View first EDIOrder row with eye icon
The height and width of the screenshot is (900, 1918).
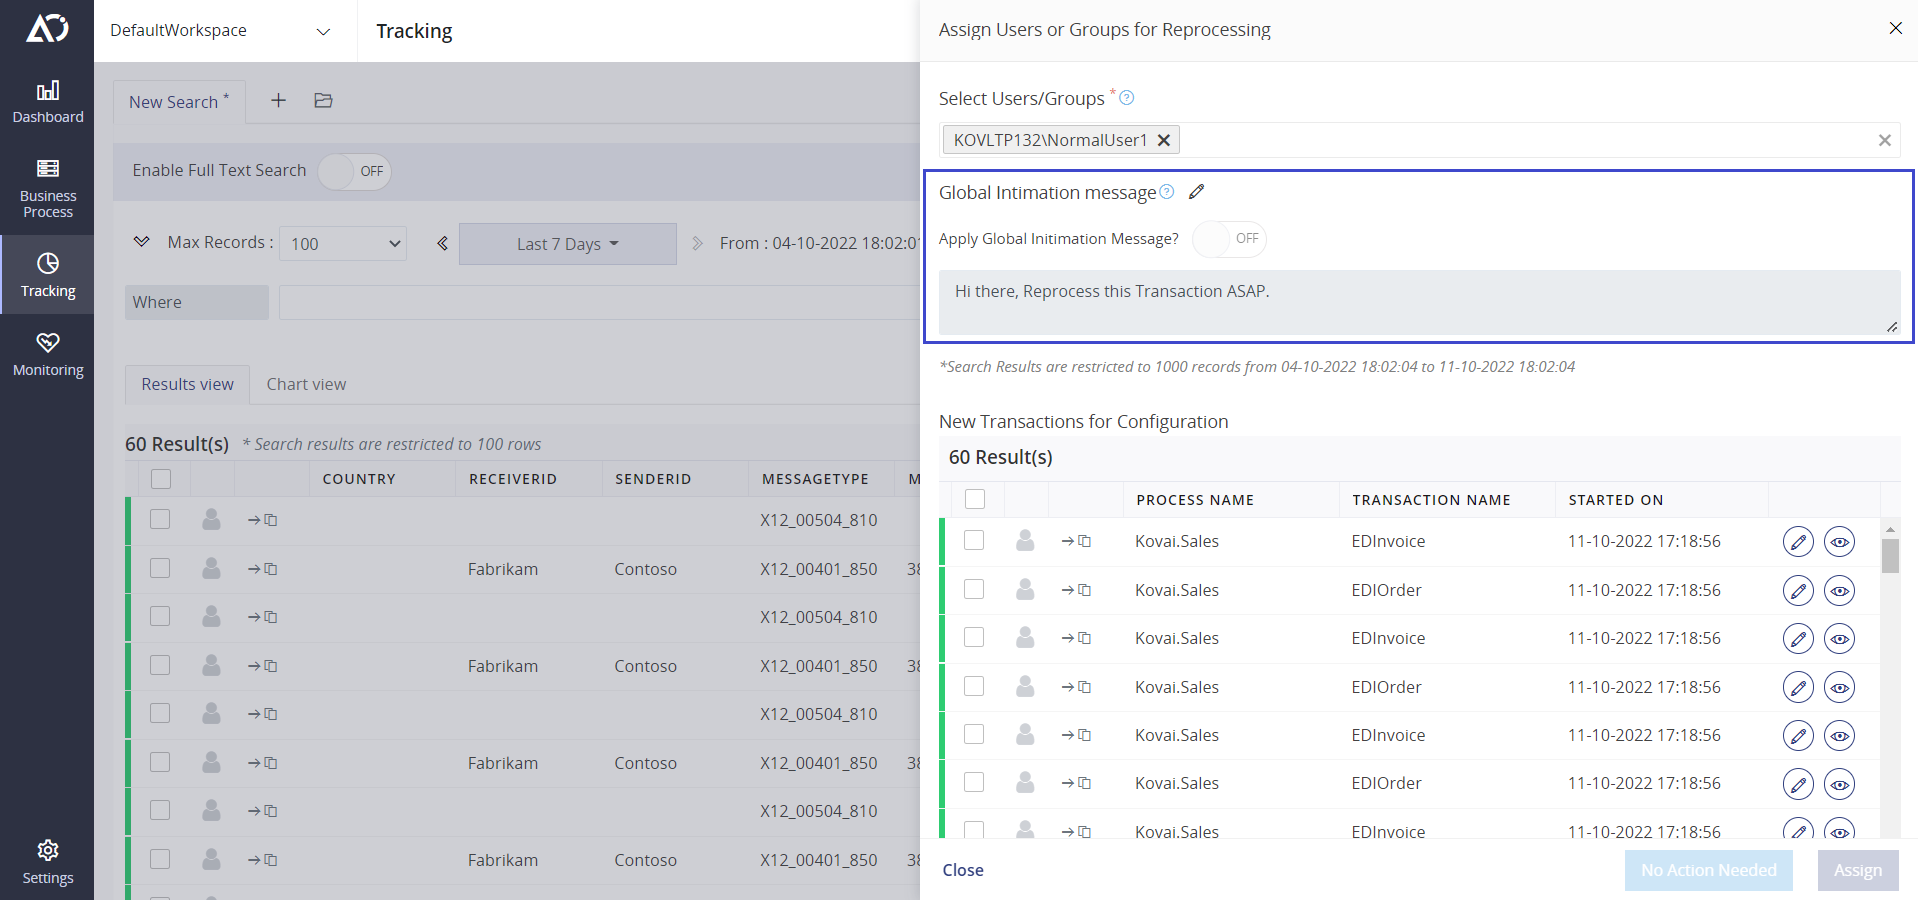click(1839, 591)
